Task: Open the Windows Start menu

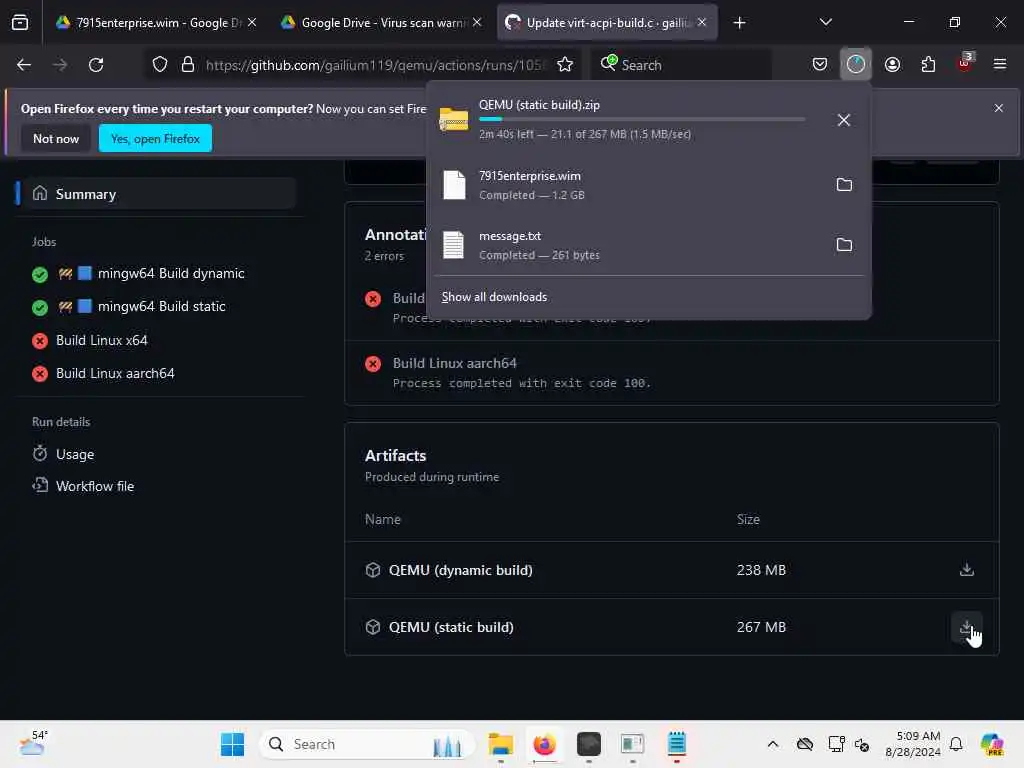Action: click(x=232, y=744)
